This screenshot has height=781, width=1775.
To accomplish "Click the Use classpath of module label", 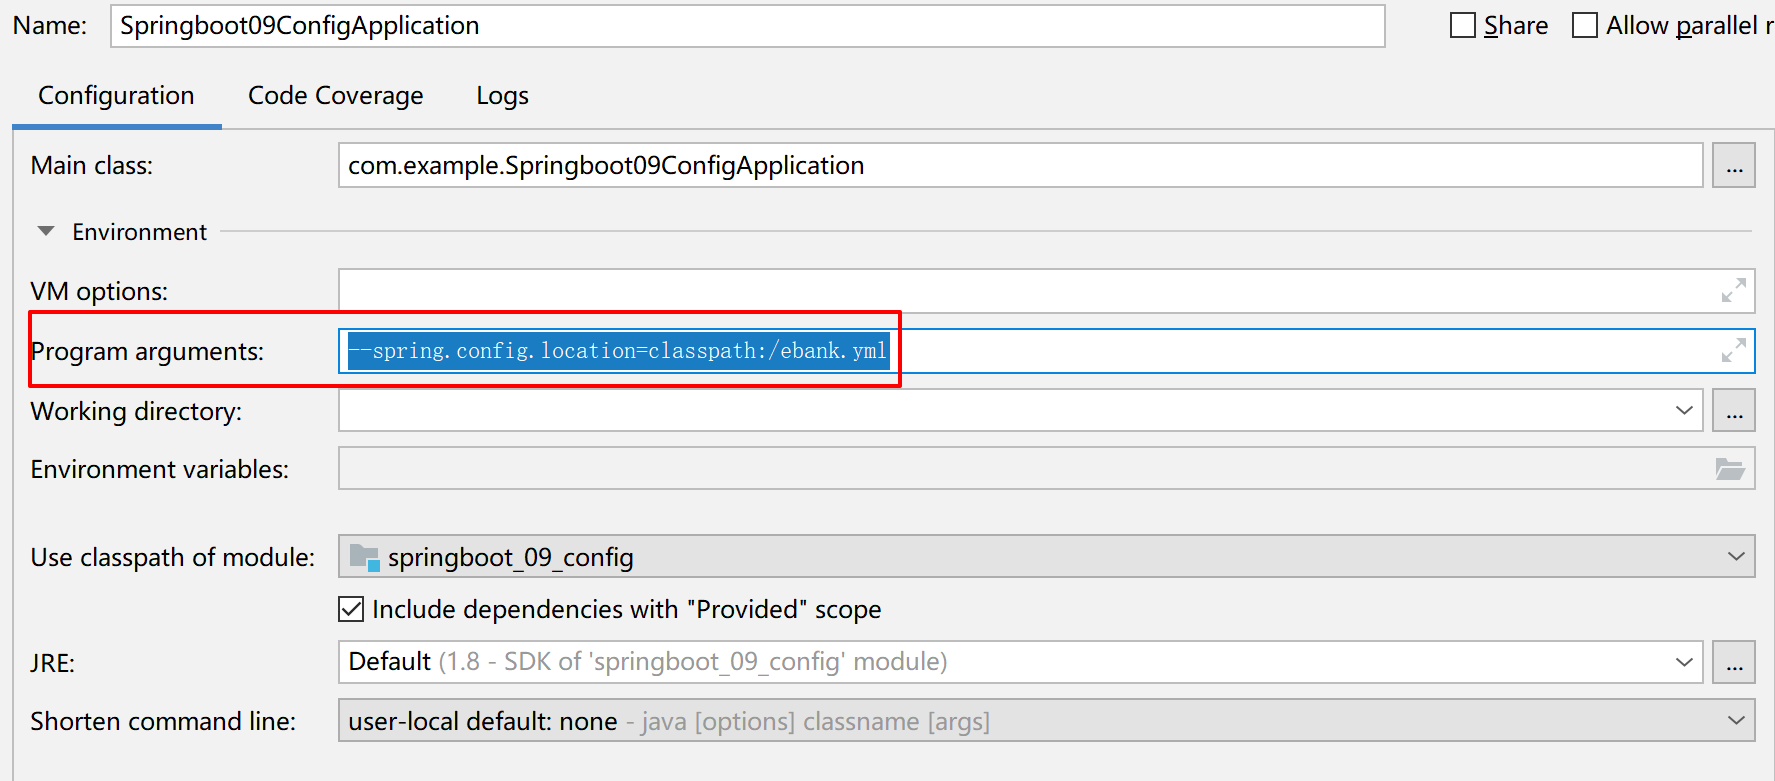I will [172, 557].
